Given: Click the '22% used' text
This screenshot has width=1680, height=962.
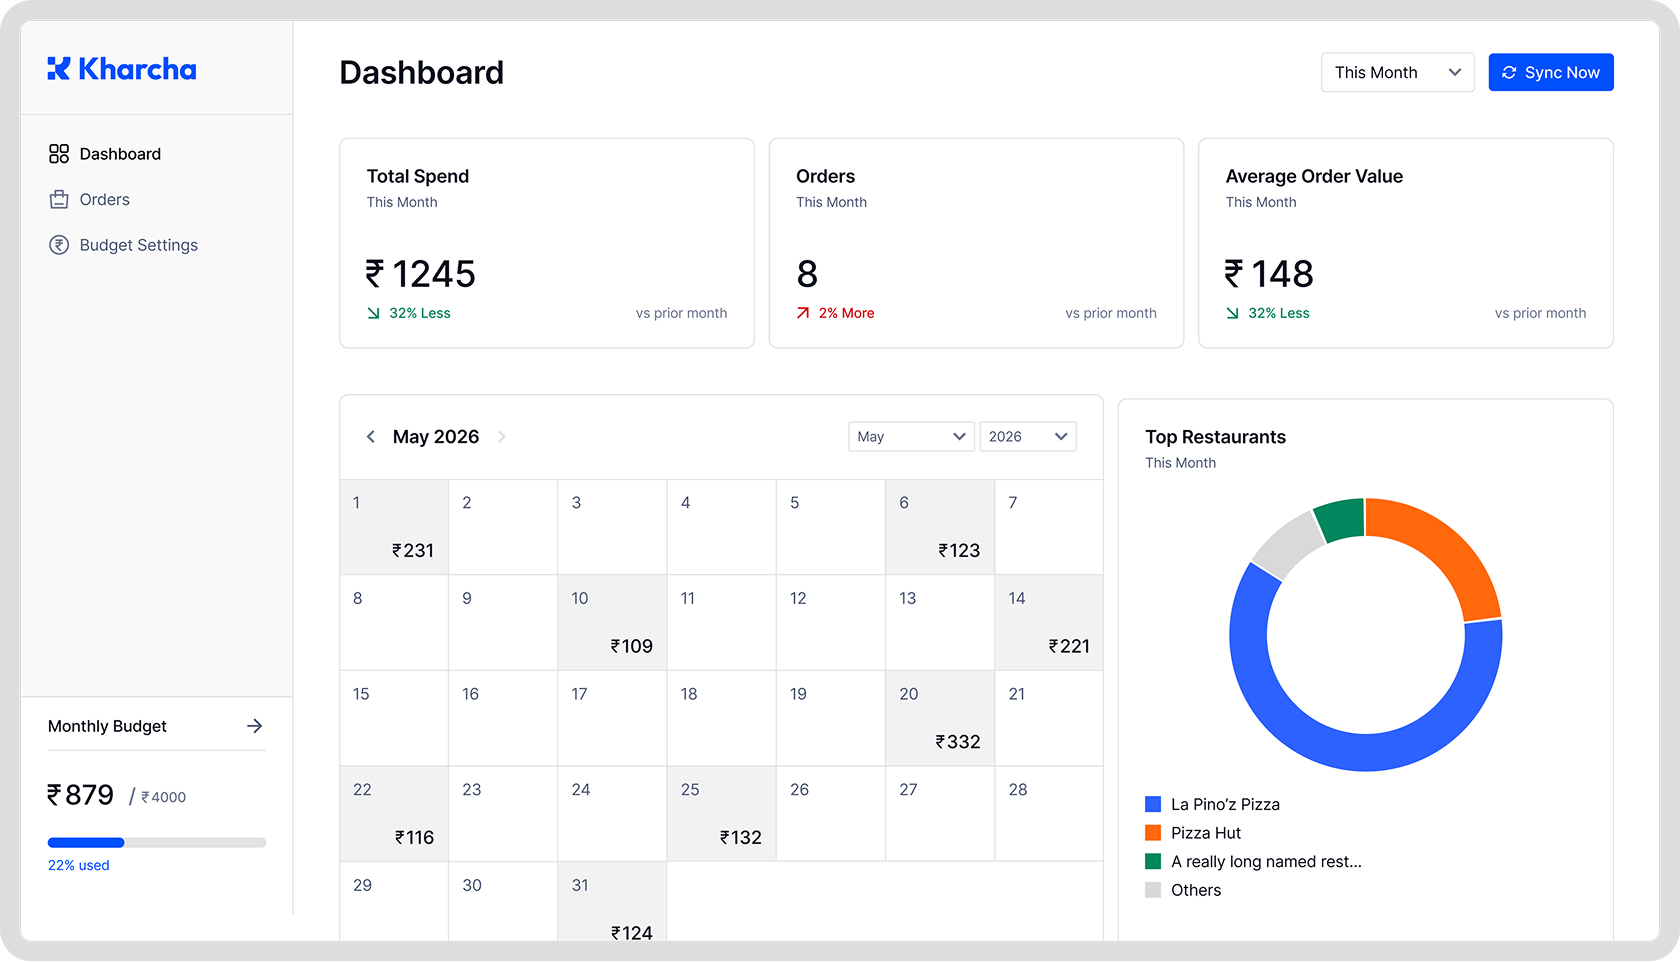Looking at the screenshot, I should [79, 866].
